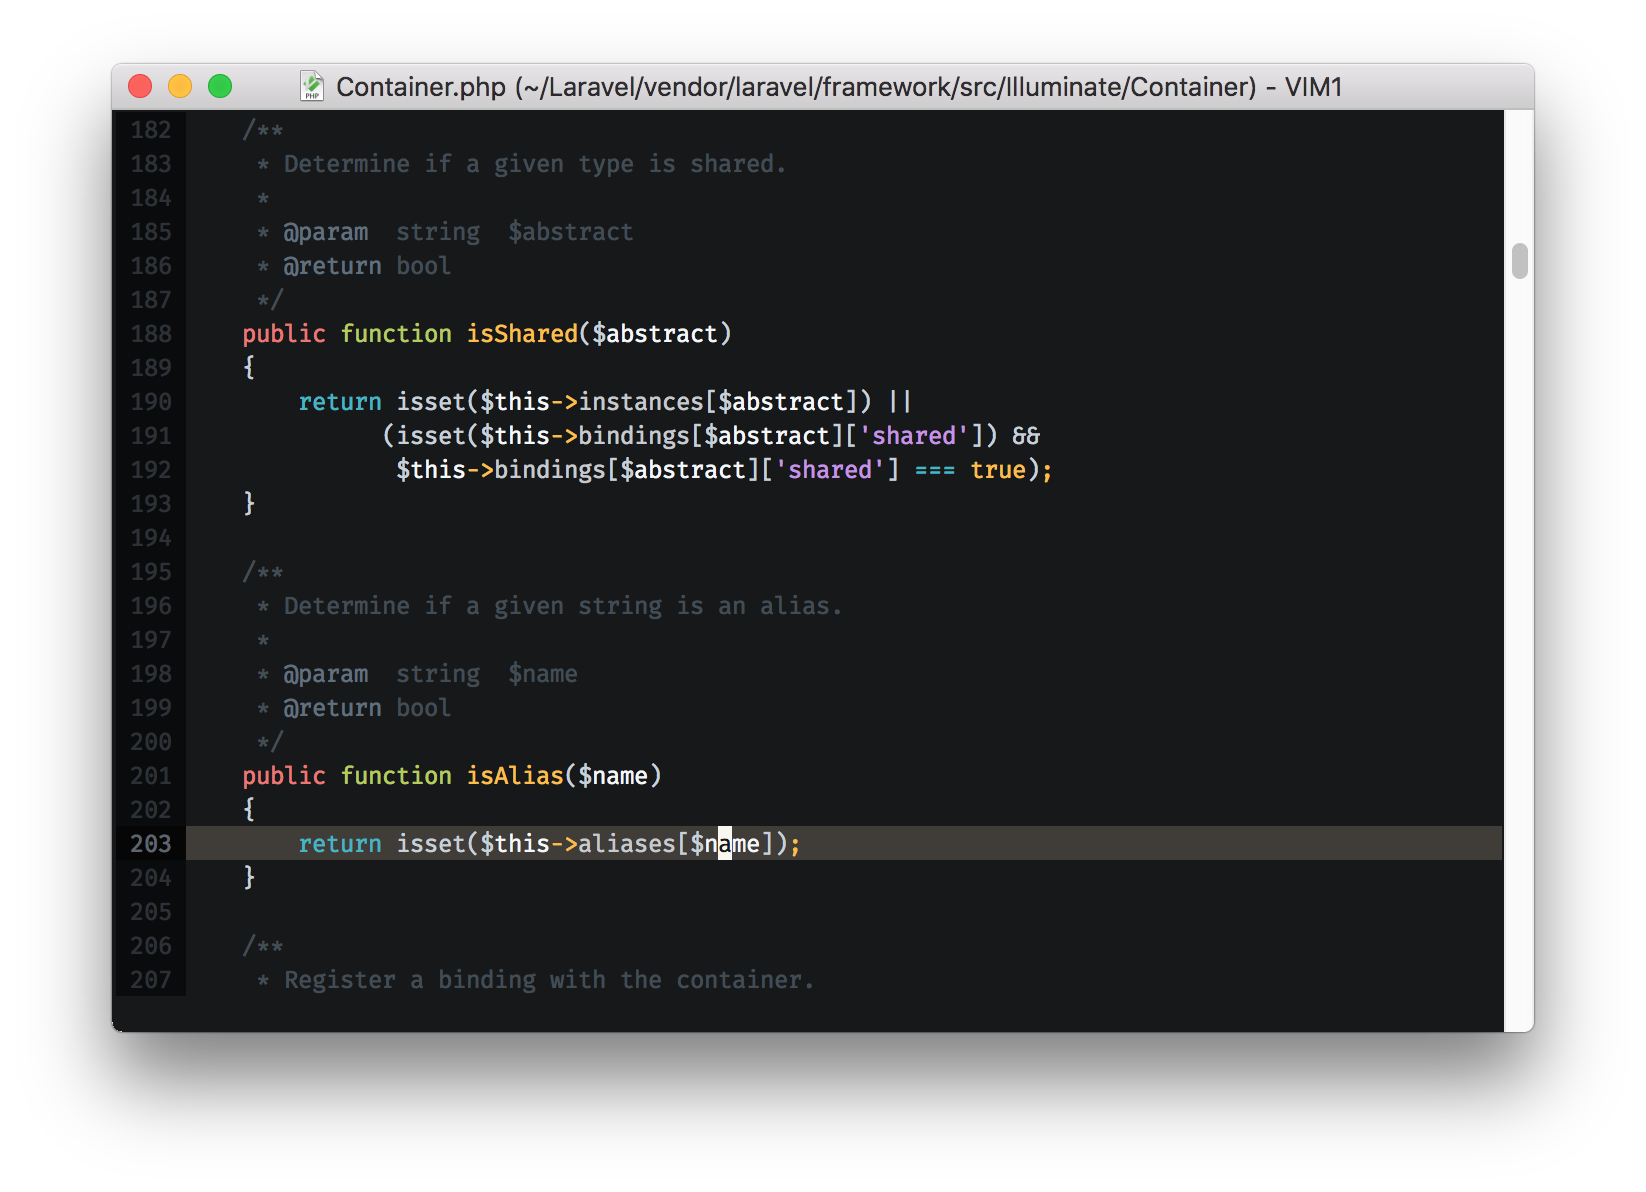Place cursor on 'Determine if a given string is an alias.' comment
The height and width of the screenshot is (1192, 1646).
pos(563,606)
